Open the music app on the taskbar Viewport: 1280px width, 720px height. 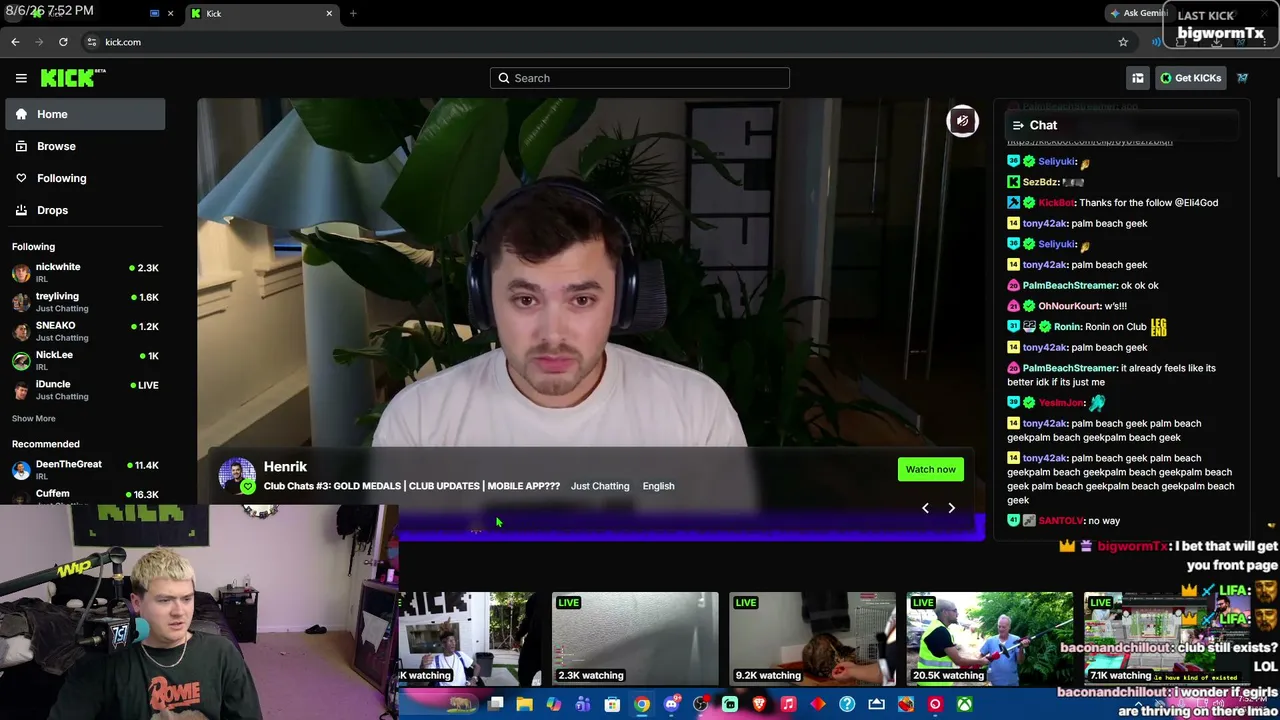[x=788, y=704]
